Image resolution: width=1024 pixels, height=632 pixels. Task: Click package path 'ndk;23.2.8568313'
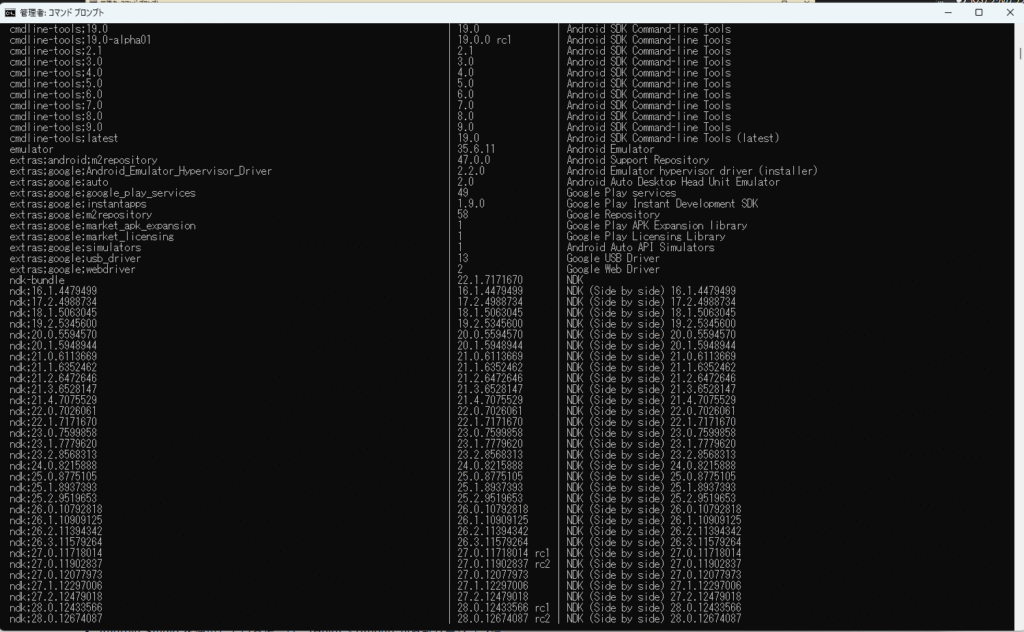pyautogui.click(x=53, y=456)
